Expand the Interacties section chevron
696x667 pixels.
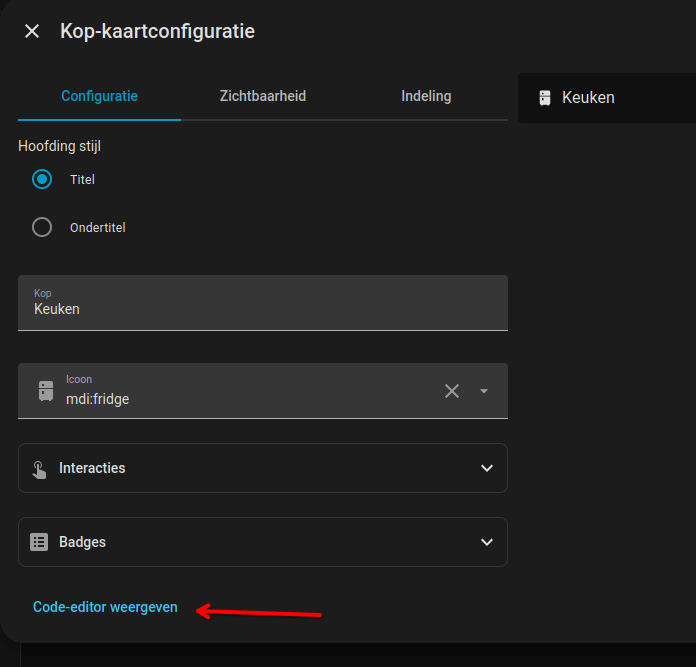[x=487, y=468]
